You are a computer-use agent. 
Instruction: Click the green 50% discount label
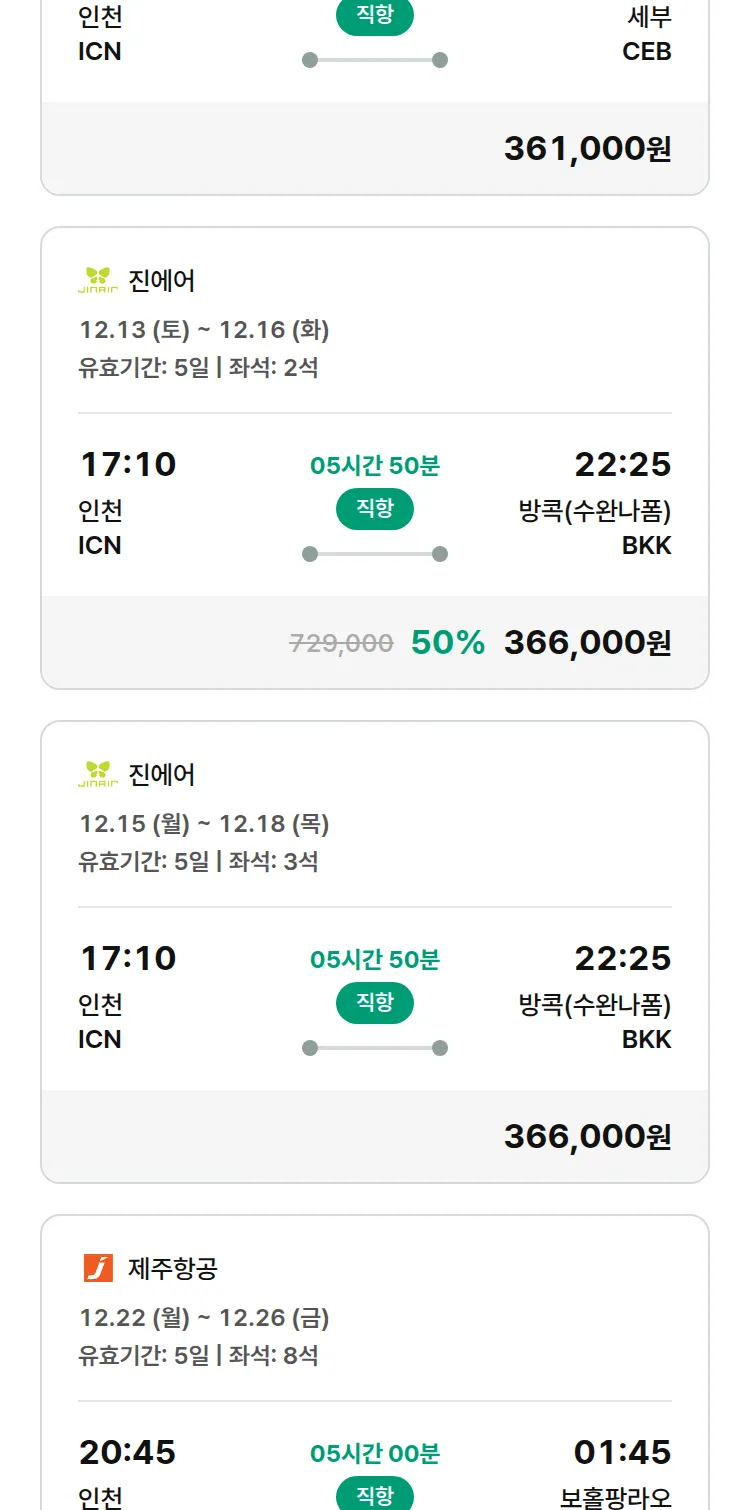click(x=447, y=643)
